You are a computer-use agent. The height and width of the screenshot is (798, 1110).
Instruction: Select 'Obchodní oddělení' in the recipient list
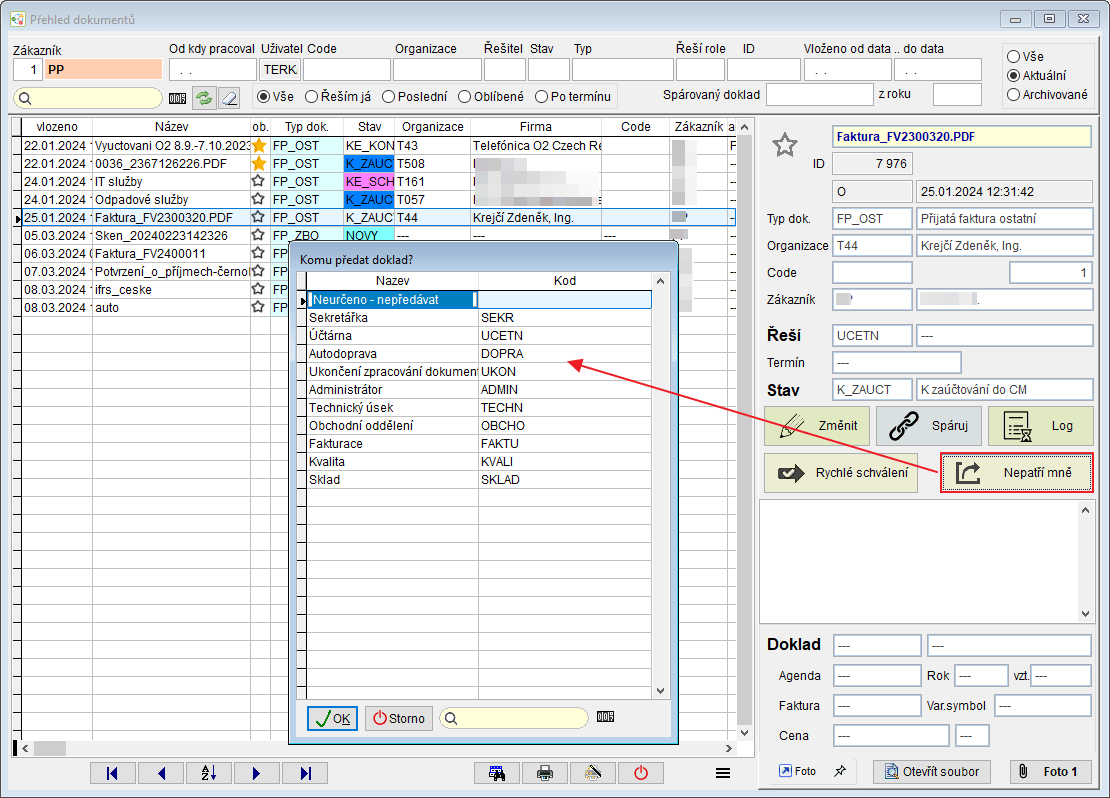pos(479,426)
